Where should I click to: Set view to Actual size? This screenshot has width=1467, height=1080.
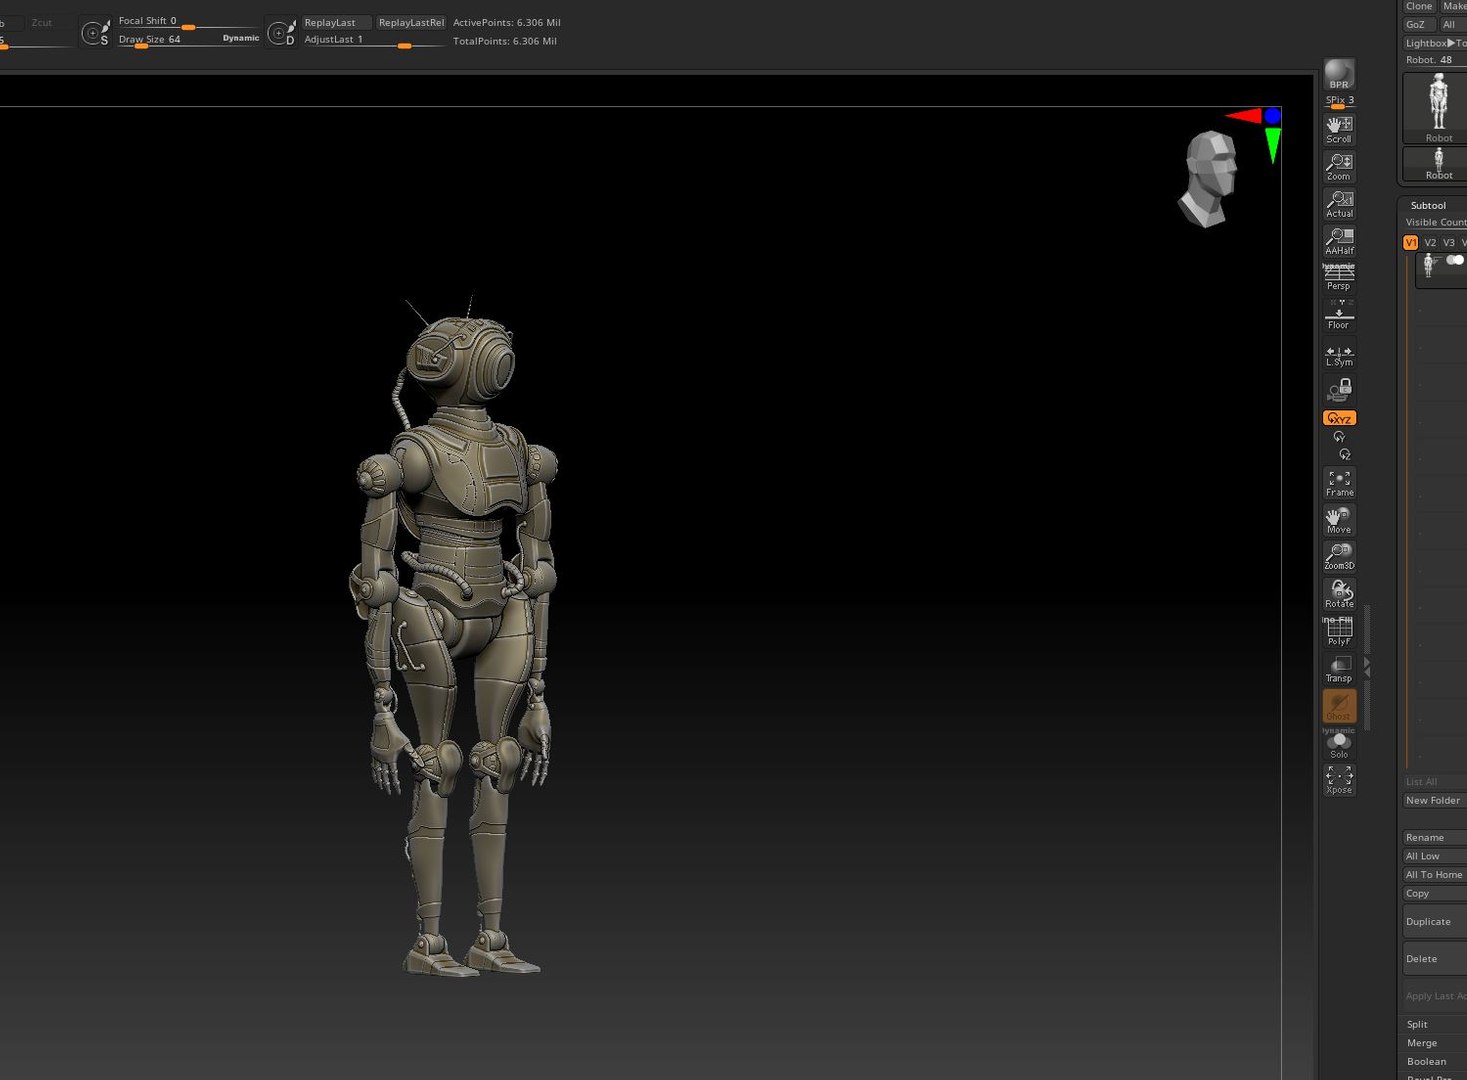coord(1339,203)
